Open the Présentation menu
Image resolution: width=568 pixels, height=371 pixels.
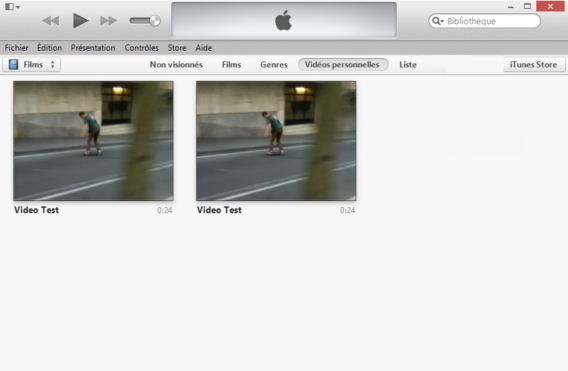(93, 48)
